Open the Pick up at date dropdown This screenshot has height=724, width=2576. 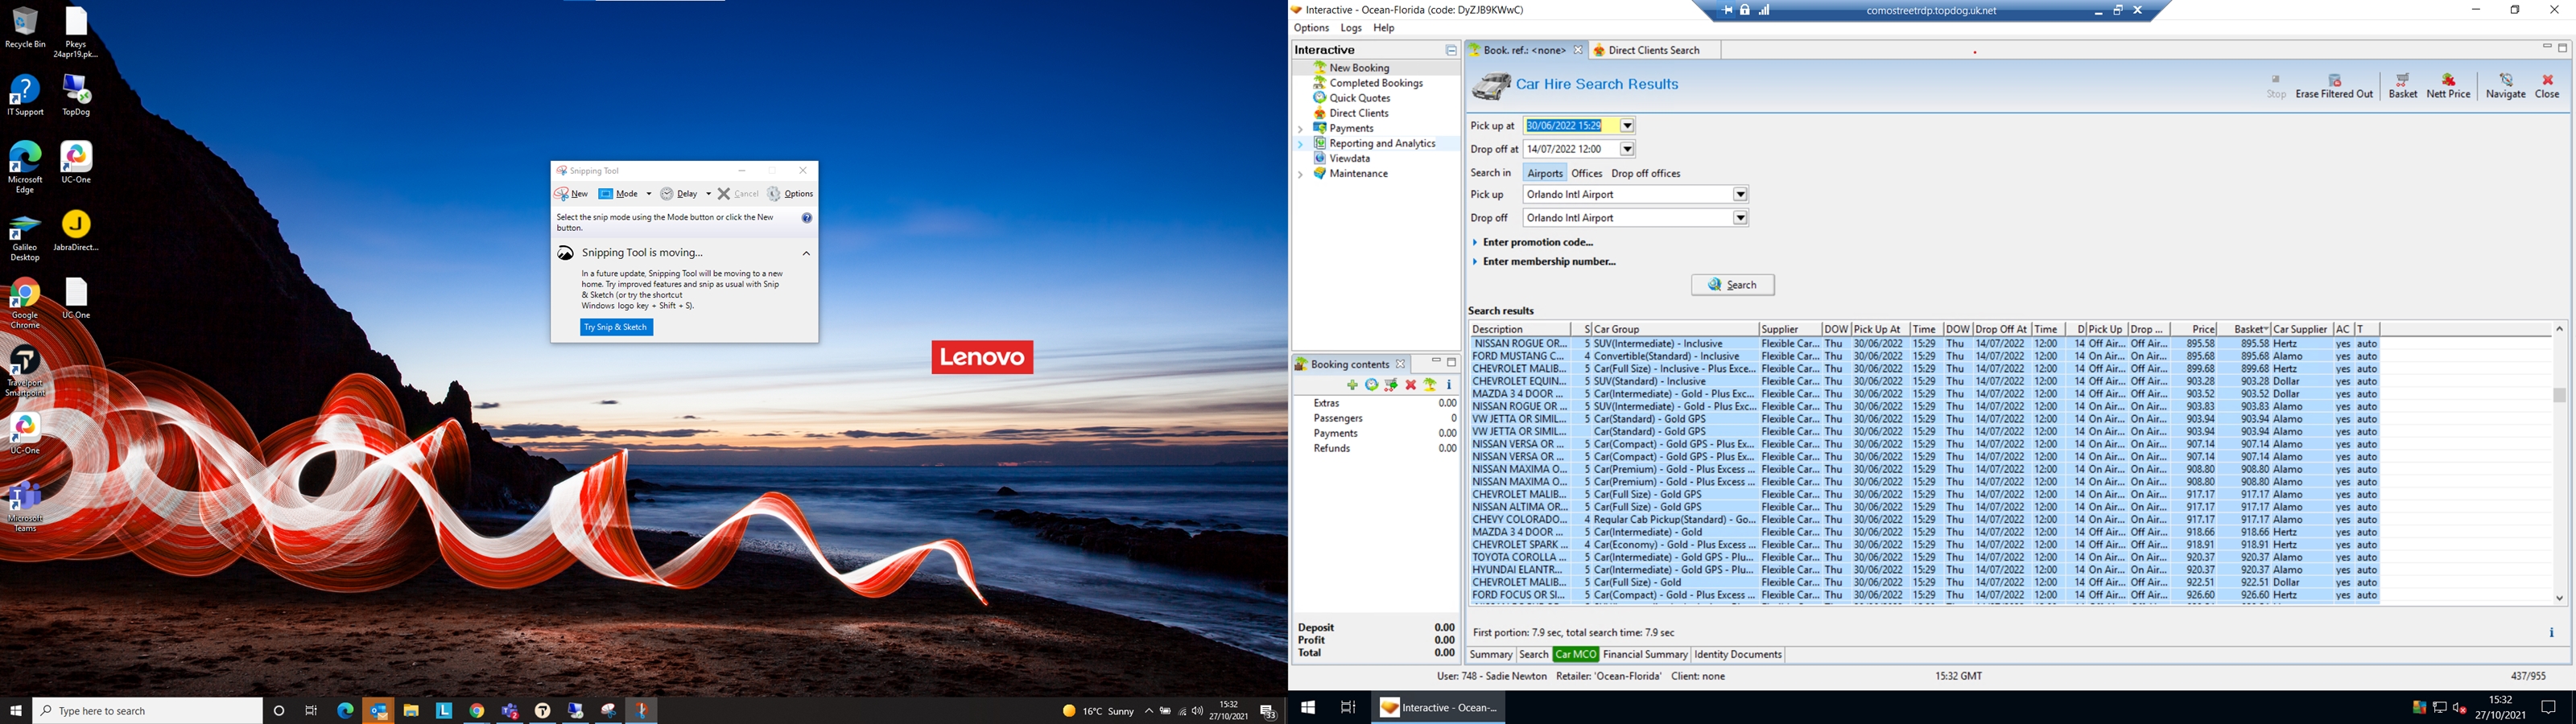[x=1627, y=126]
